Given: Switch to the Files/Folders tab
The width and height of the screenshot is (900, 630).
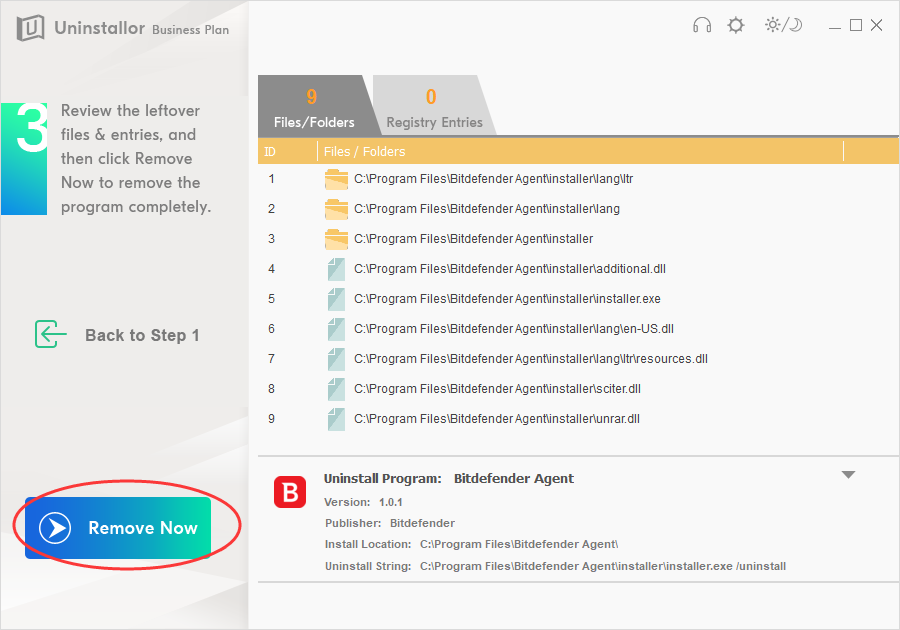Looking at the screenshot, I should 314,106.
